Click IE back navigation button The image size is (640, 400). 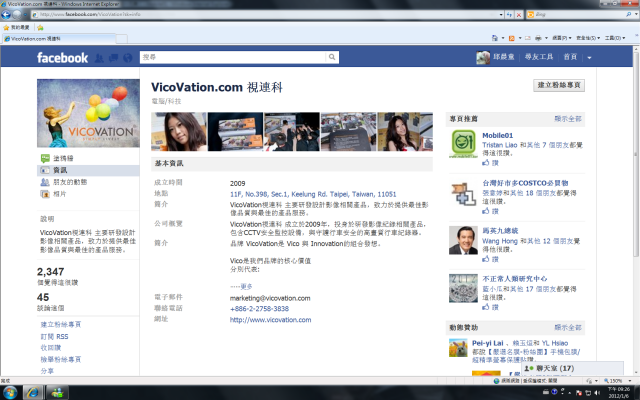coord(6,15)
